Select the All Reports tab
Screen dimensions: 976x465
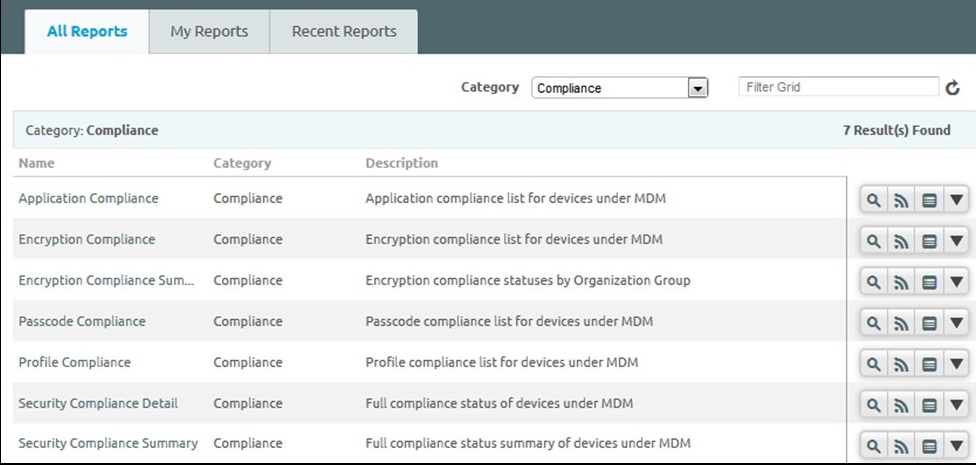coord(87,31)
